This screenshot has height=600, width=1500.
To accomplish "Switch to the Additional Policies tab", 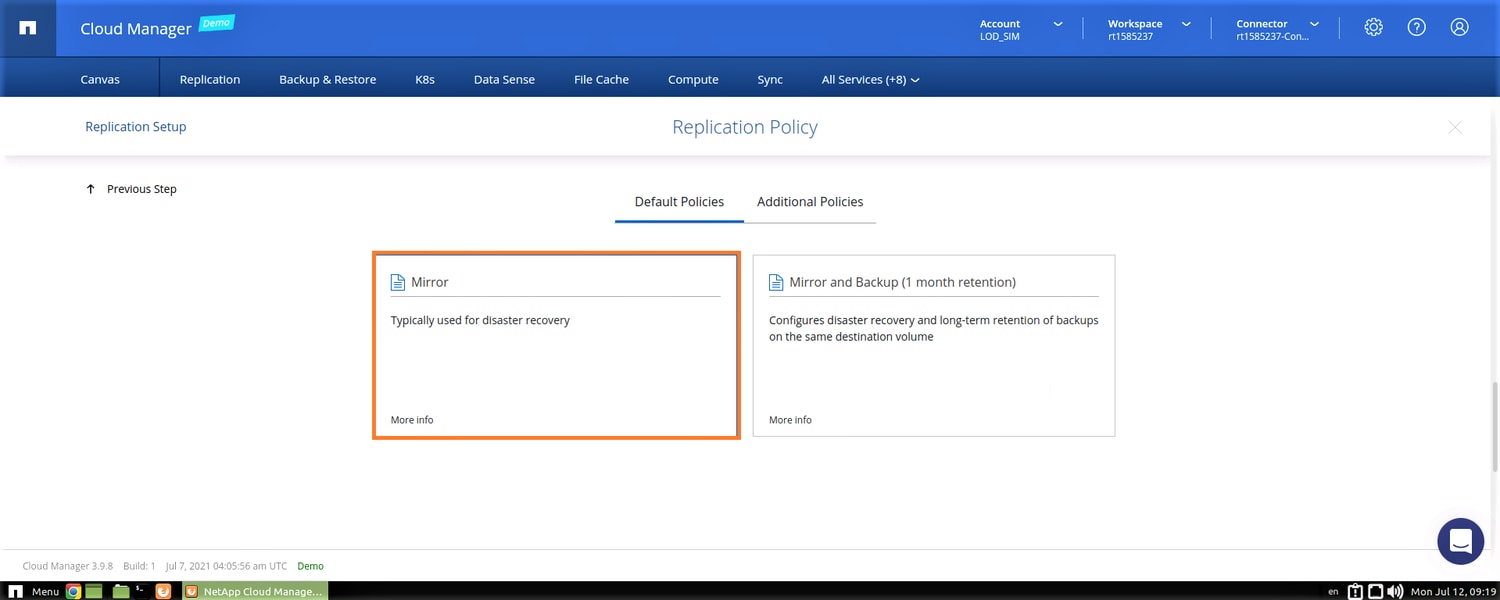I will click(x=809, y=202).
